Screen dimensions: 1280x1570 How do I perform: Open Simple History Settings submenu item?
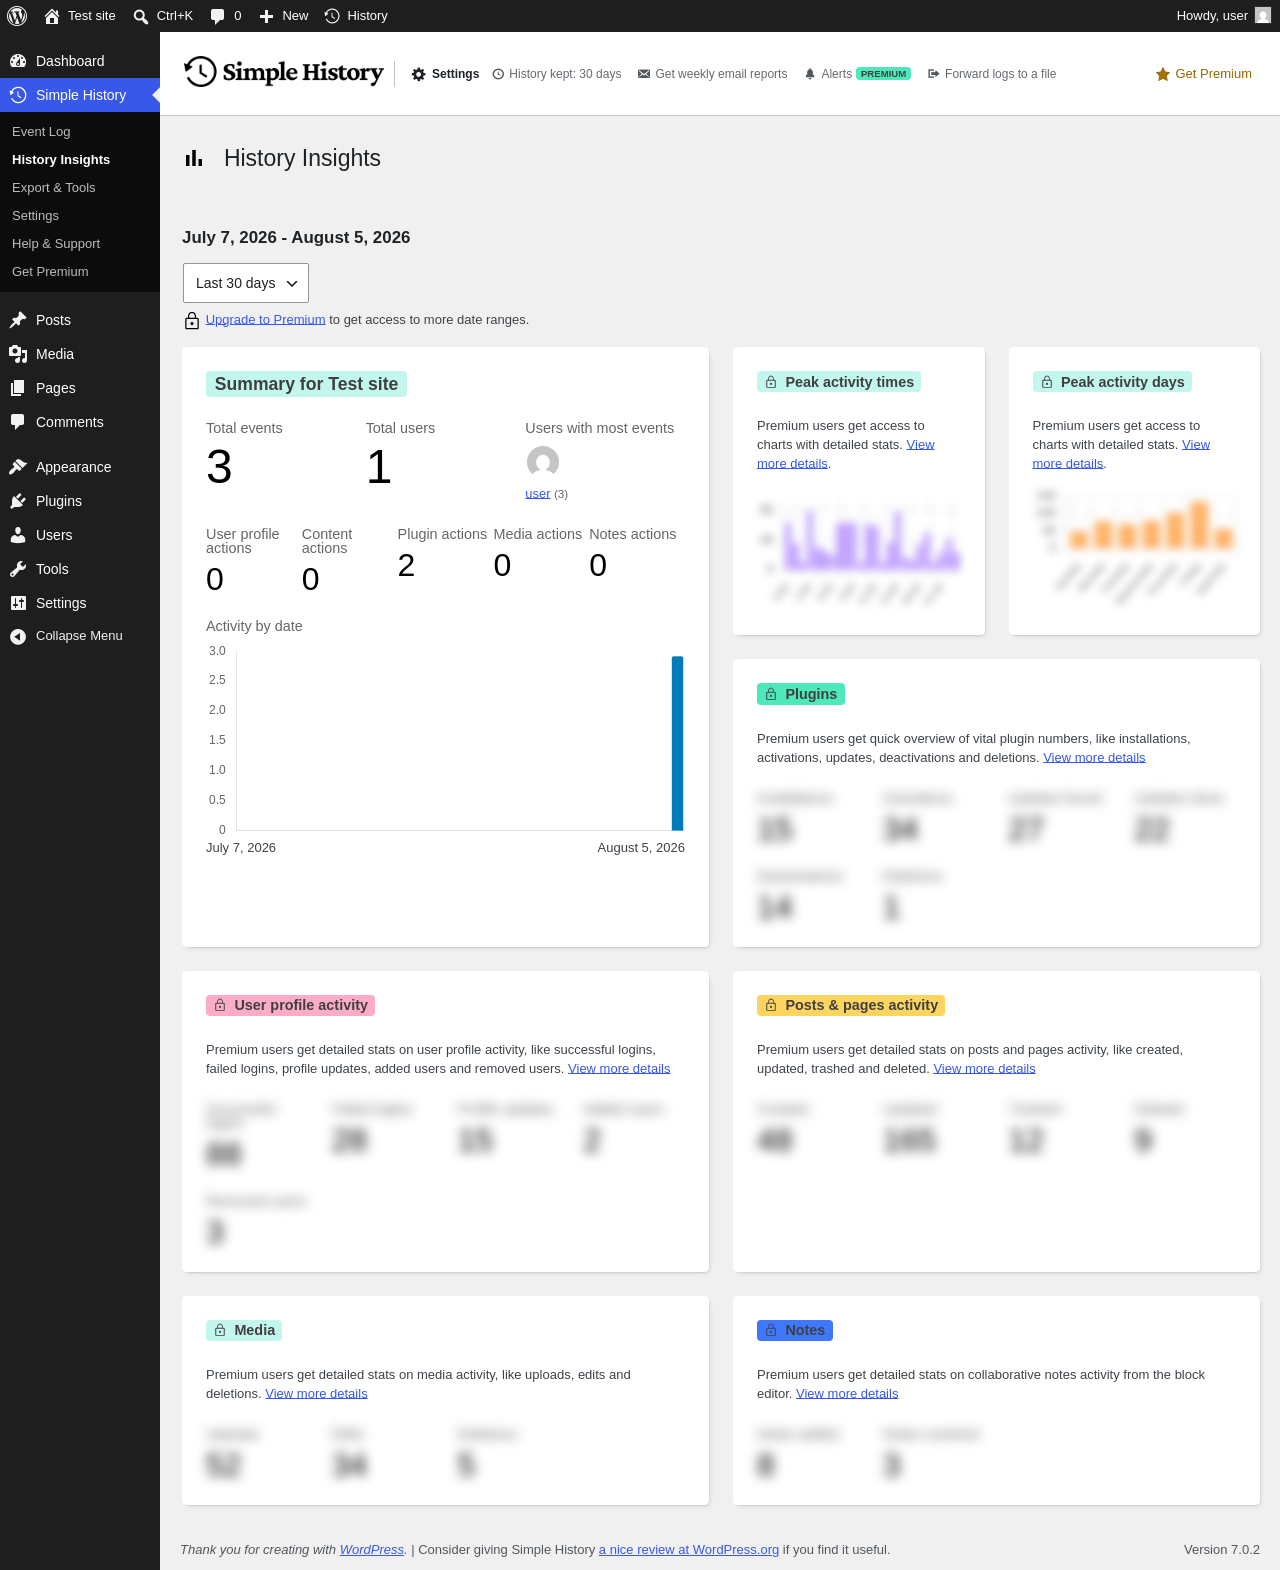point(35,216)
